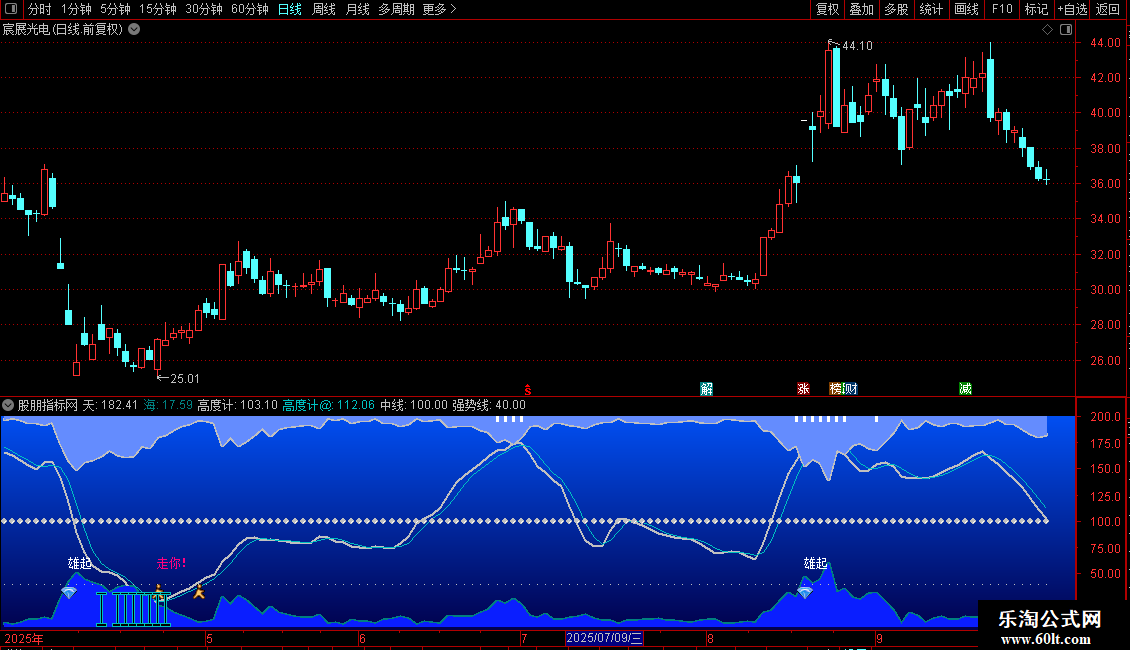Viewport: 1130px width, 650px height.
Task: Click the 高度计@: 112.06 value
Action: pyautogui.click(x=329, y=405)
